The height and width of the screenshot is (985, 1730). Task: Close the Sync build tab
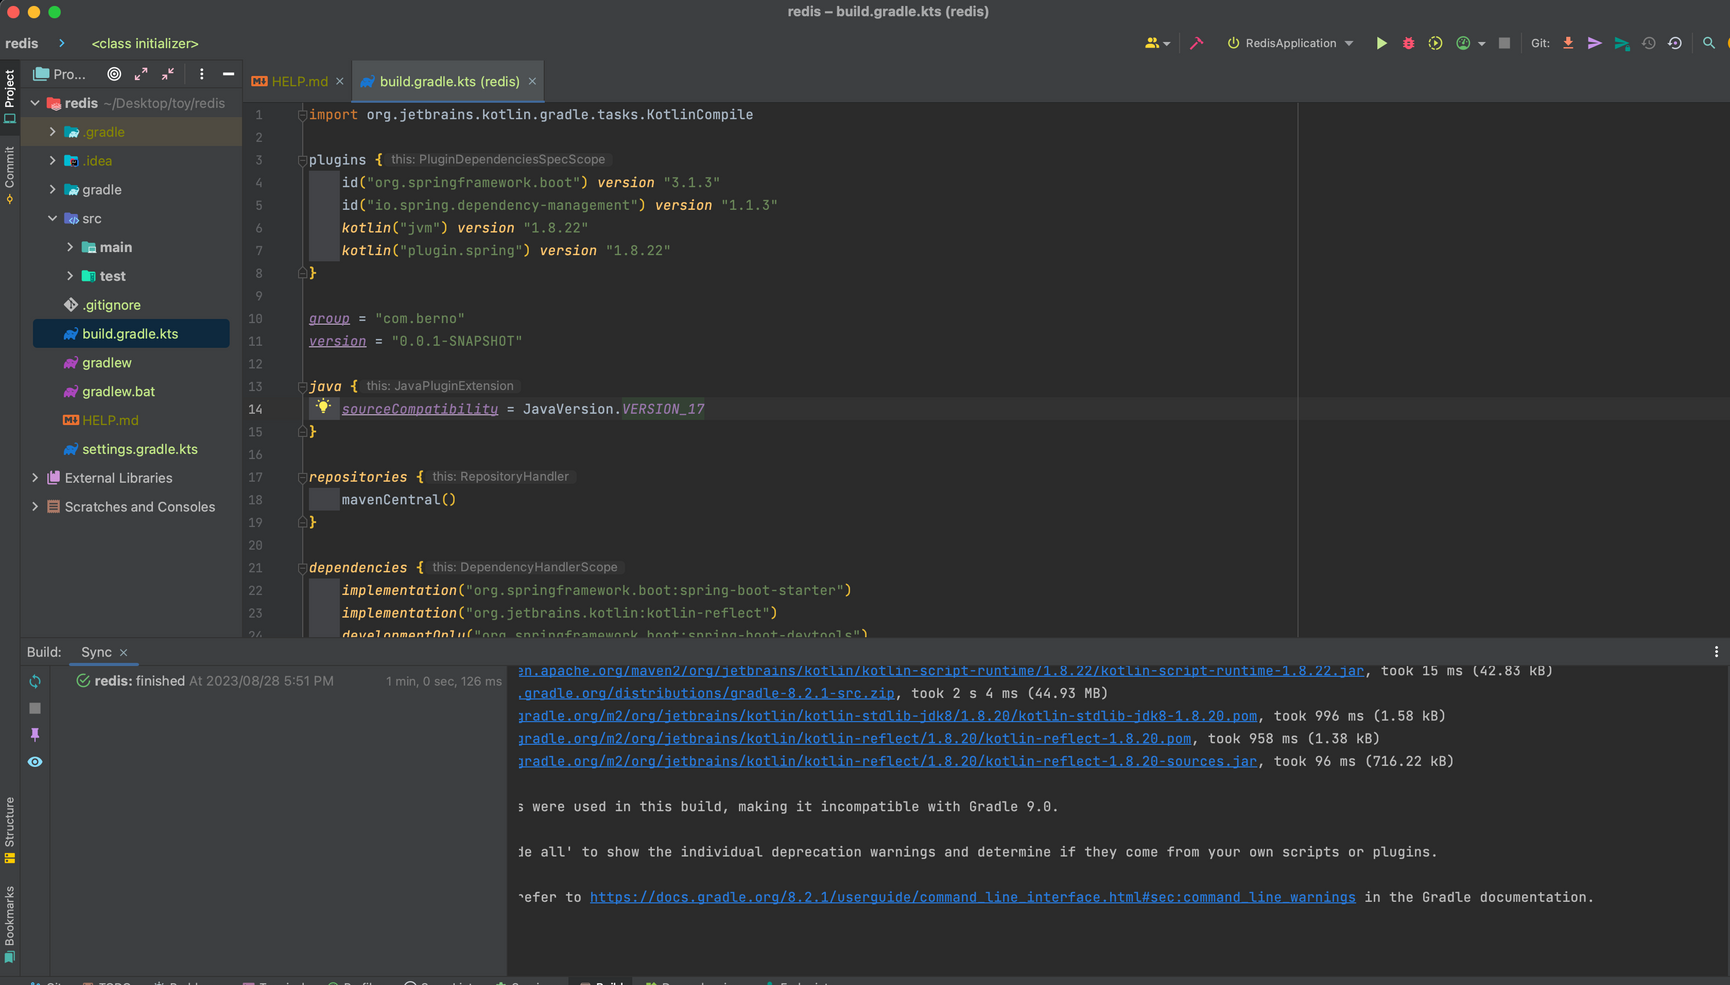[123, 653]
